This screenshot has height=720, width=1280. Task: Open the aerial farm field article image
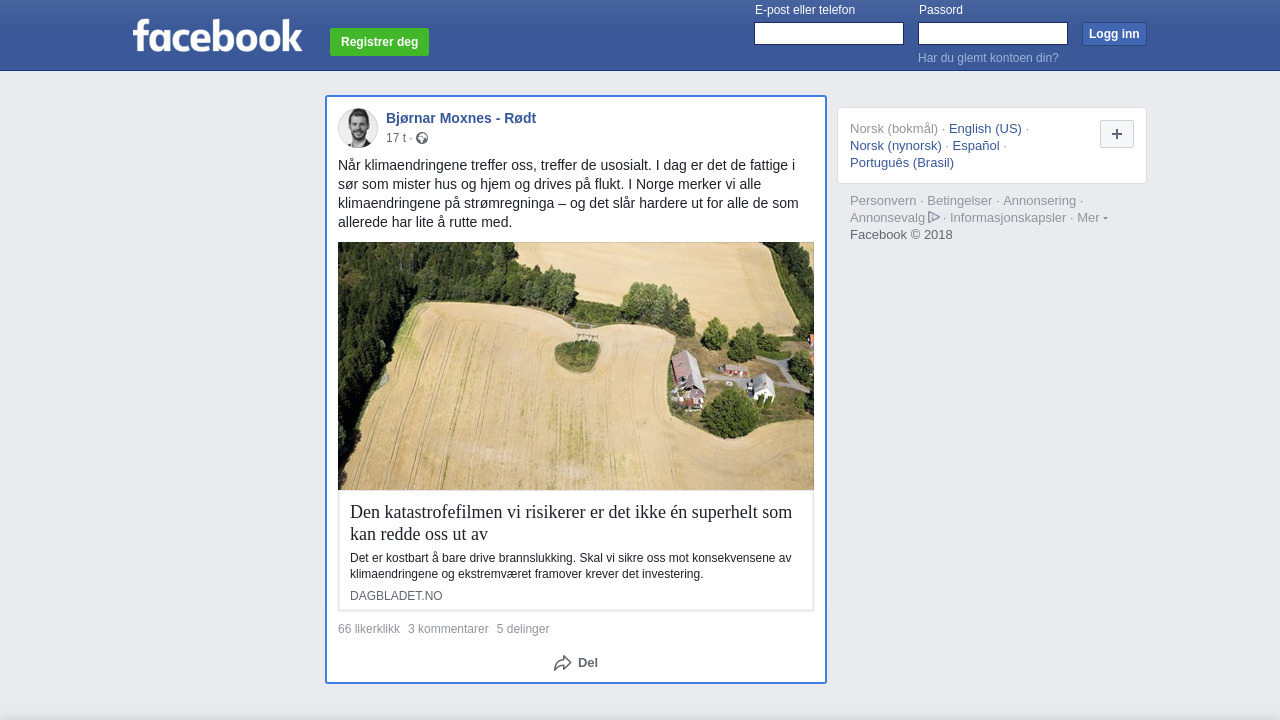click(576, 366)
